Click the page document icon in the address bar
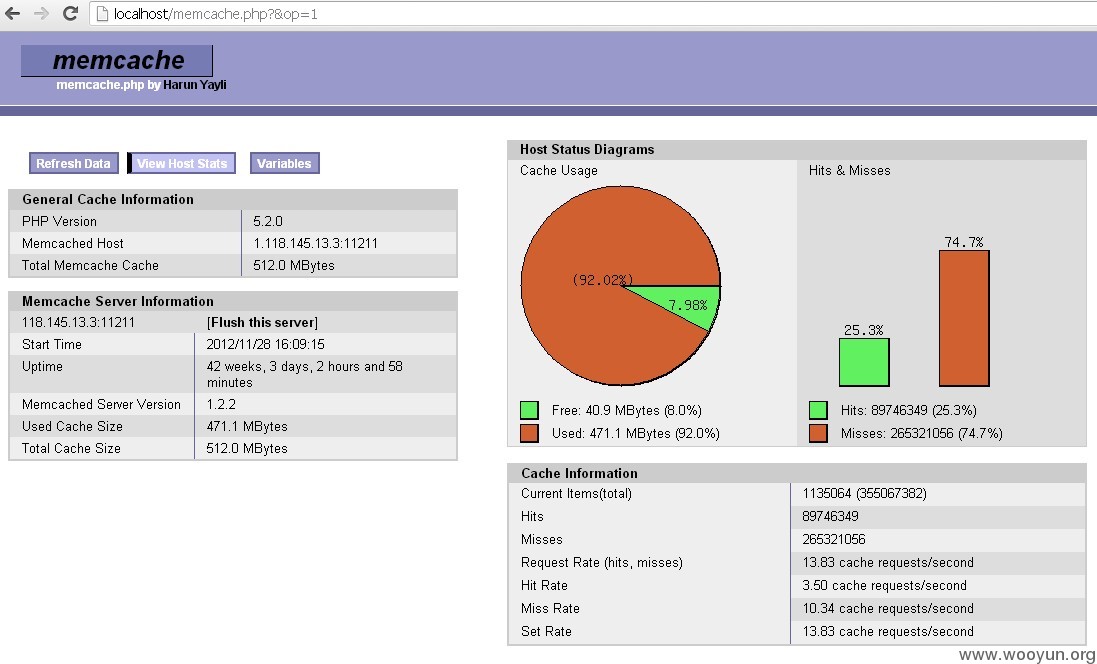Viewport: 1097px width, 664px height. click(102, 13)
